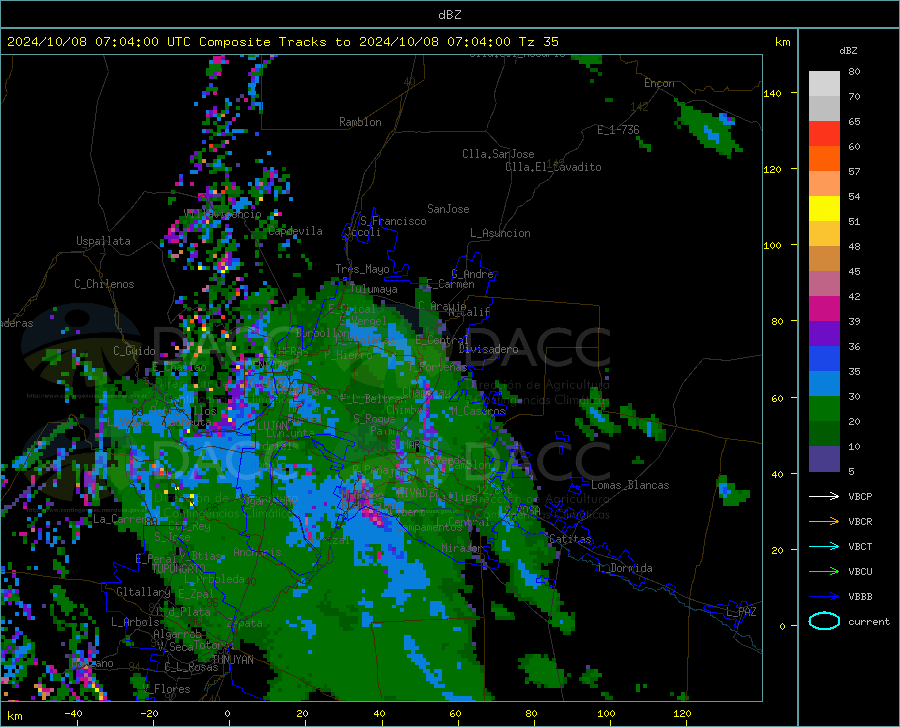Click the 'L_Arbols' map label
The height and width of the screenshot is (727, 900).
(135, 622)
